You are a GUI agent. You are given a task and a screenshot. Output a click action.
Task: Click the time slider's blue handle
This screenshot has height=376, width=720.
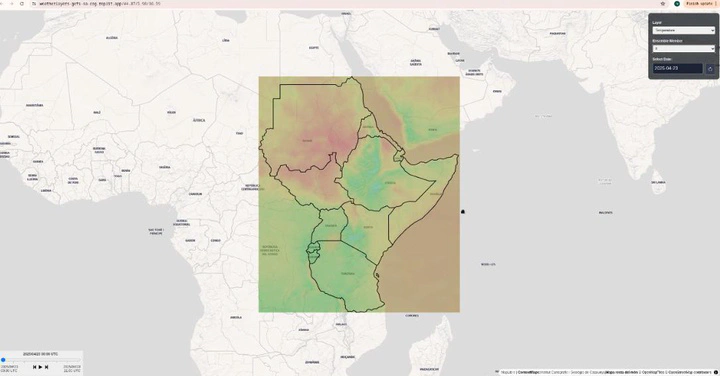(x=3, y=360)
